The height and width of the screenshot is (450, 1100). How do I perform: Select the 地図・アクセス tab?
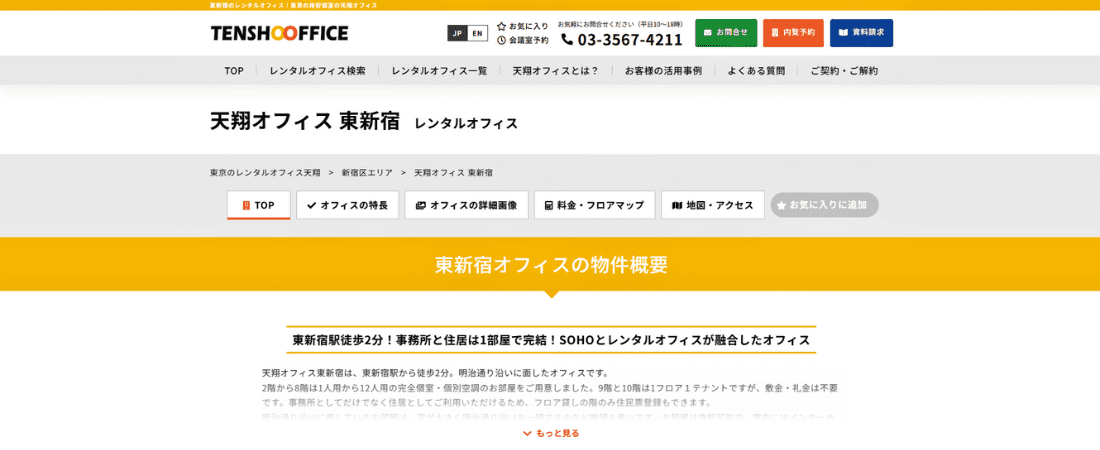[712, 205]
